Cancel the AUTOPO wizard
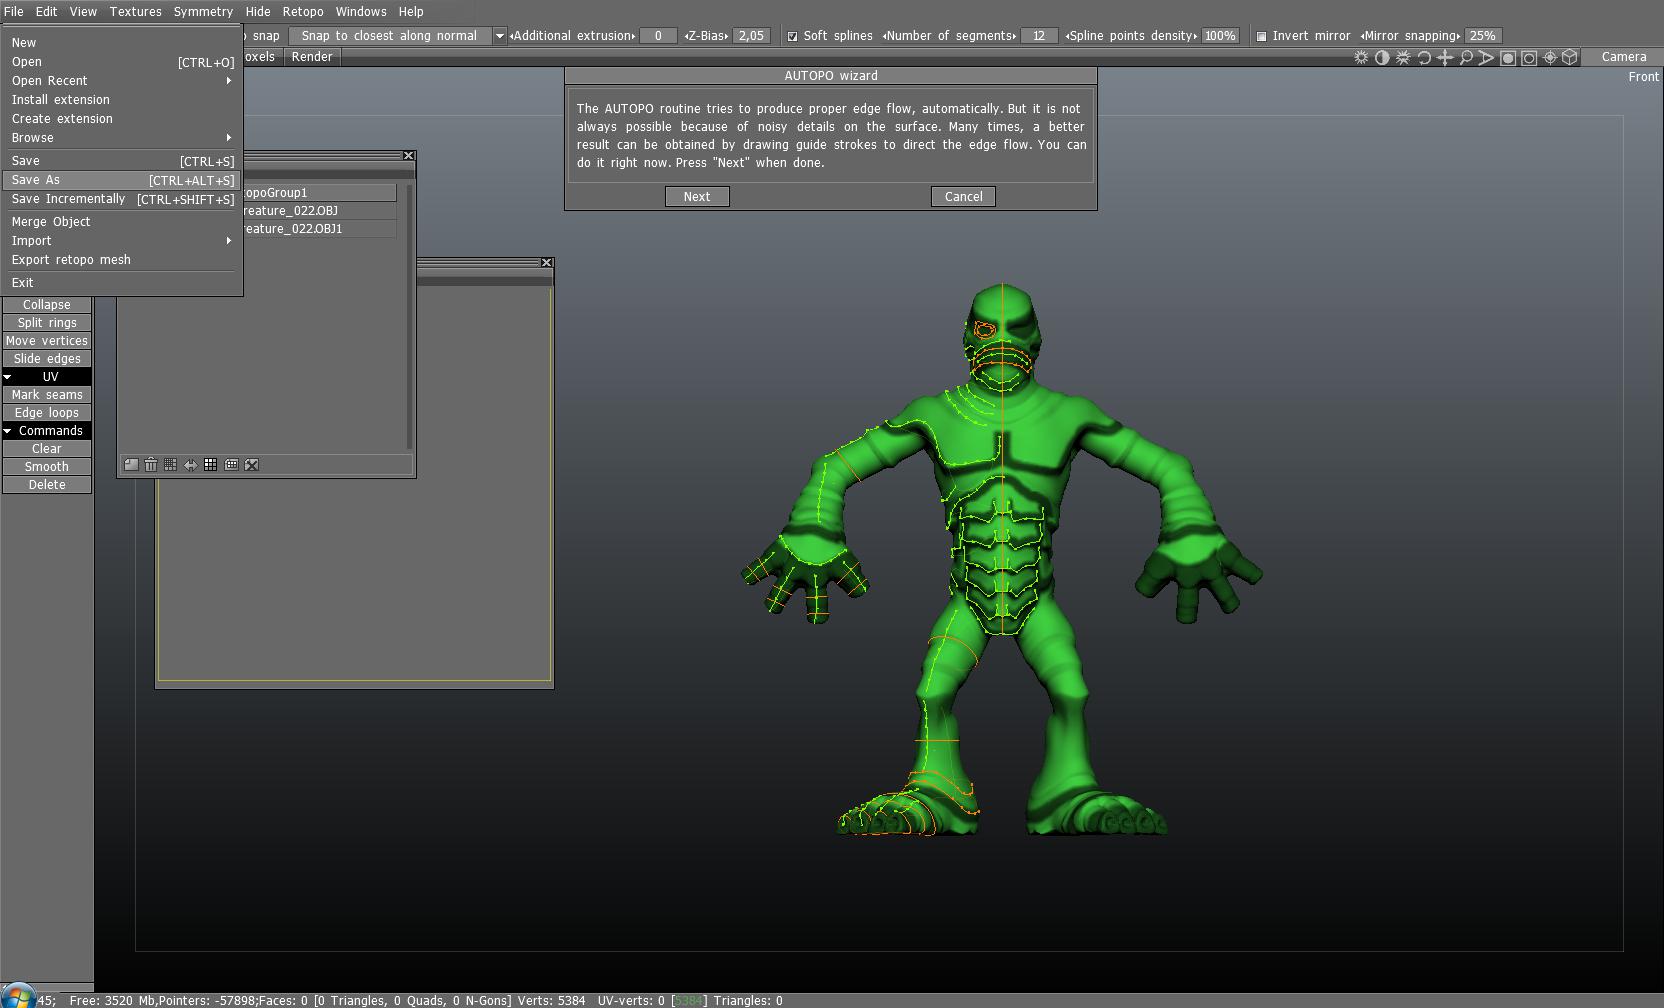 tap(963, 197)
